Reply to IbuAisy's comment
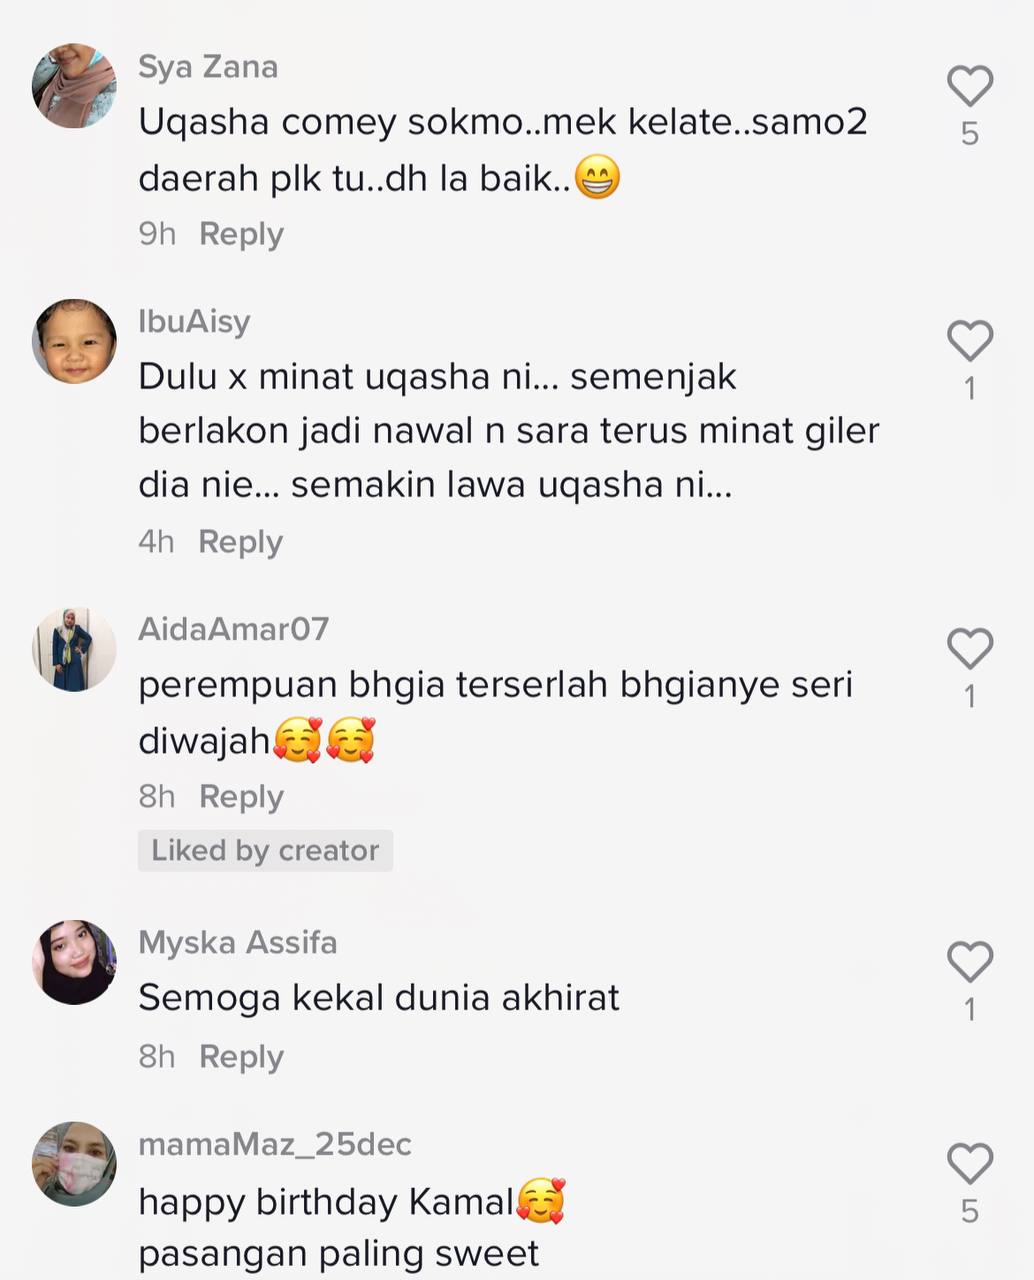The image size is (1034, 1280). 240,542
